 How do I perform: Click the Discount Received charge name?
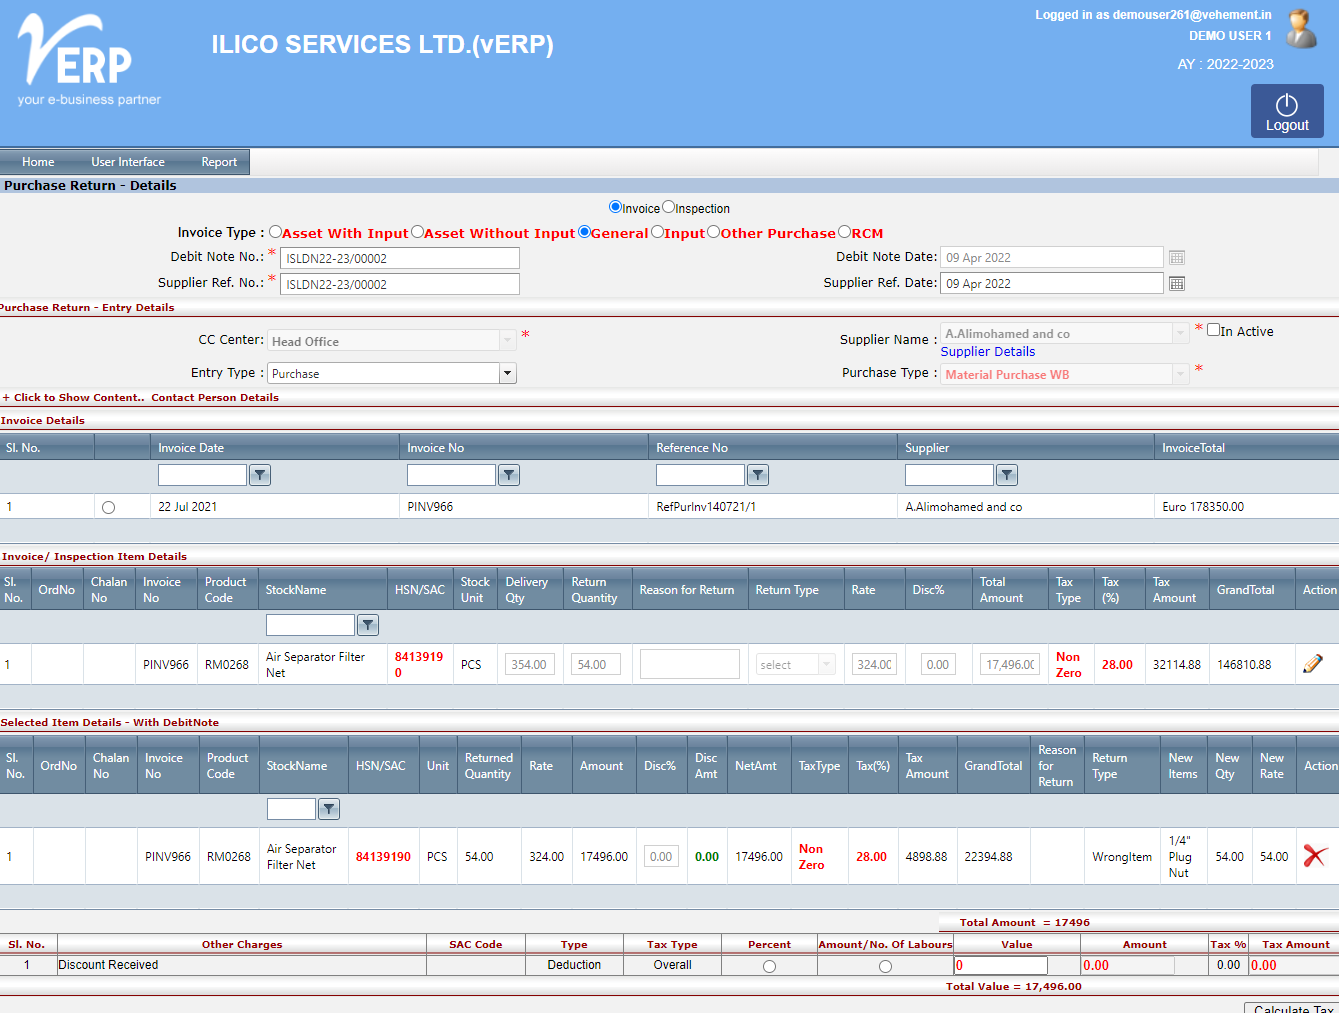(108, 965)
